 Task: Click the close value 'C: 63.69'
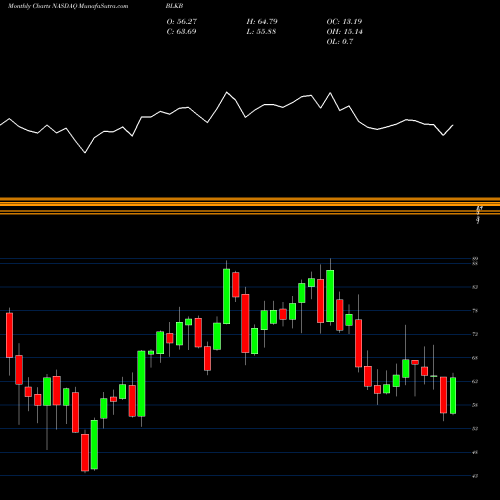pos(181,32)
